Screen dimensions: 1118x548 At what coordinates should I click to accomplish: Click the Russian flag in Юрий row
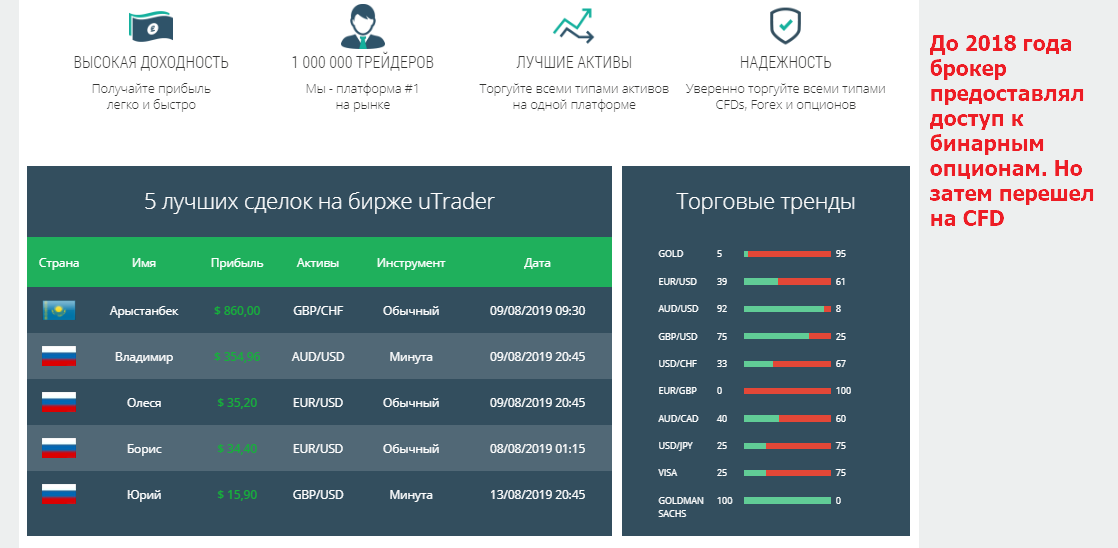pos(58,495)
